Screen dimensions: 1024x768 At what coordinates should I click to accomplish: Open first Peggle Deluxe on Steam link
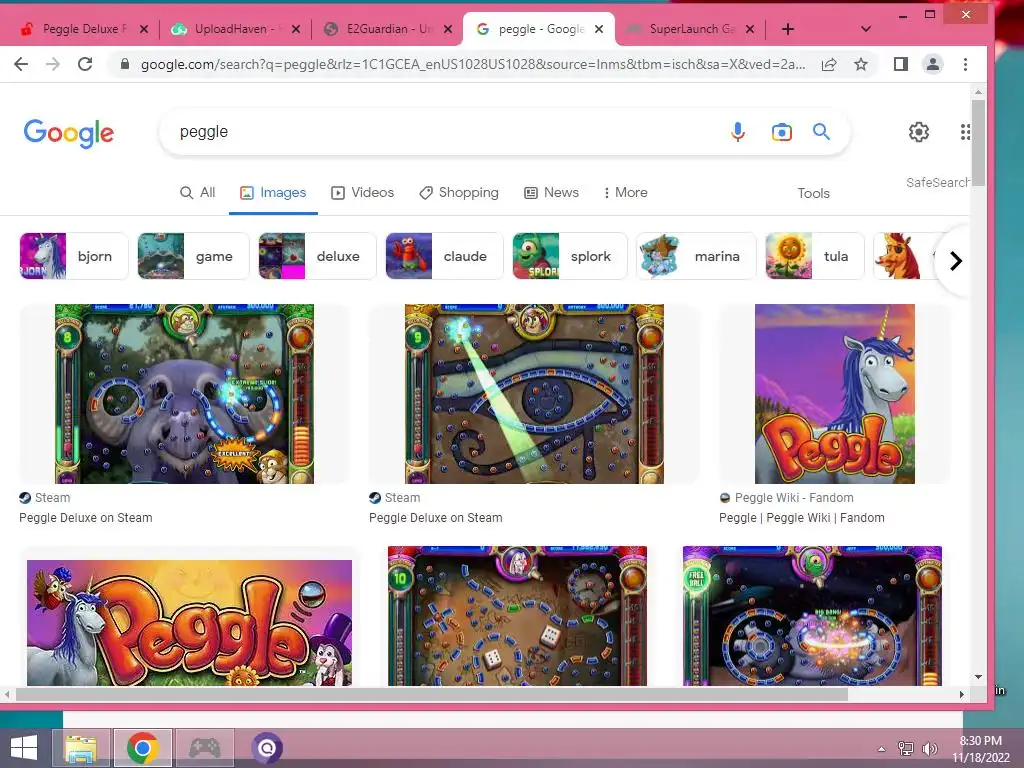[86, 518]
